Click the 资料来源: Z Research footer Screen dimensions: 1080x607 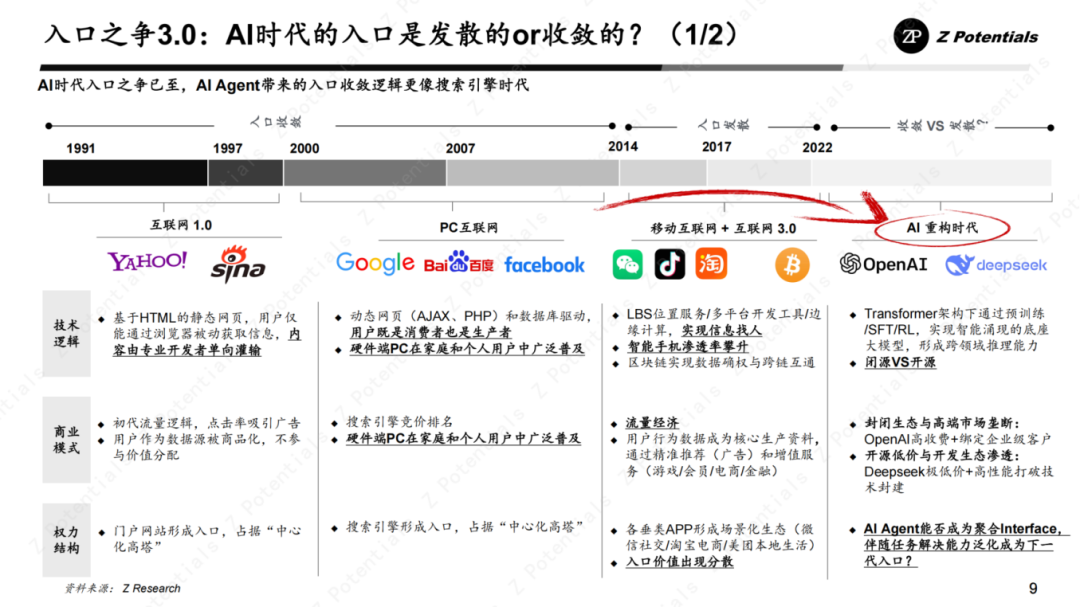(123, 588)
